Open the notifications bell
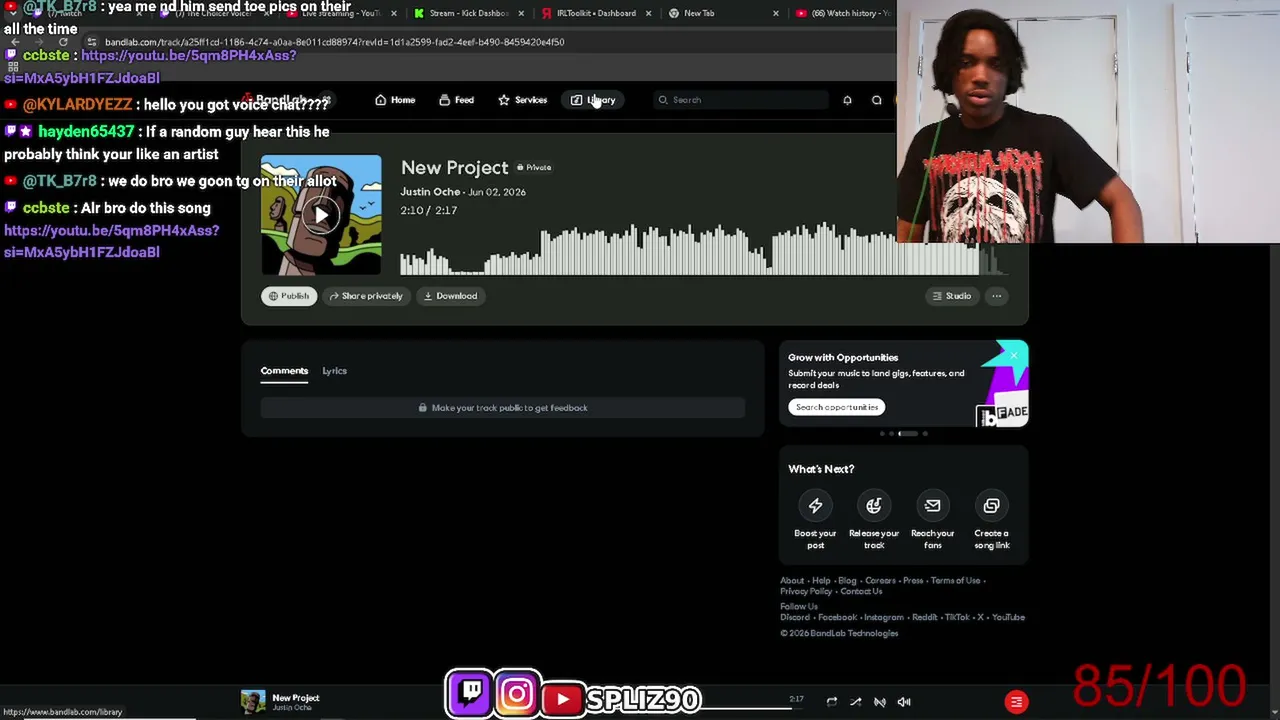Screen dimensions: 1280x720 [847, 100]
